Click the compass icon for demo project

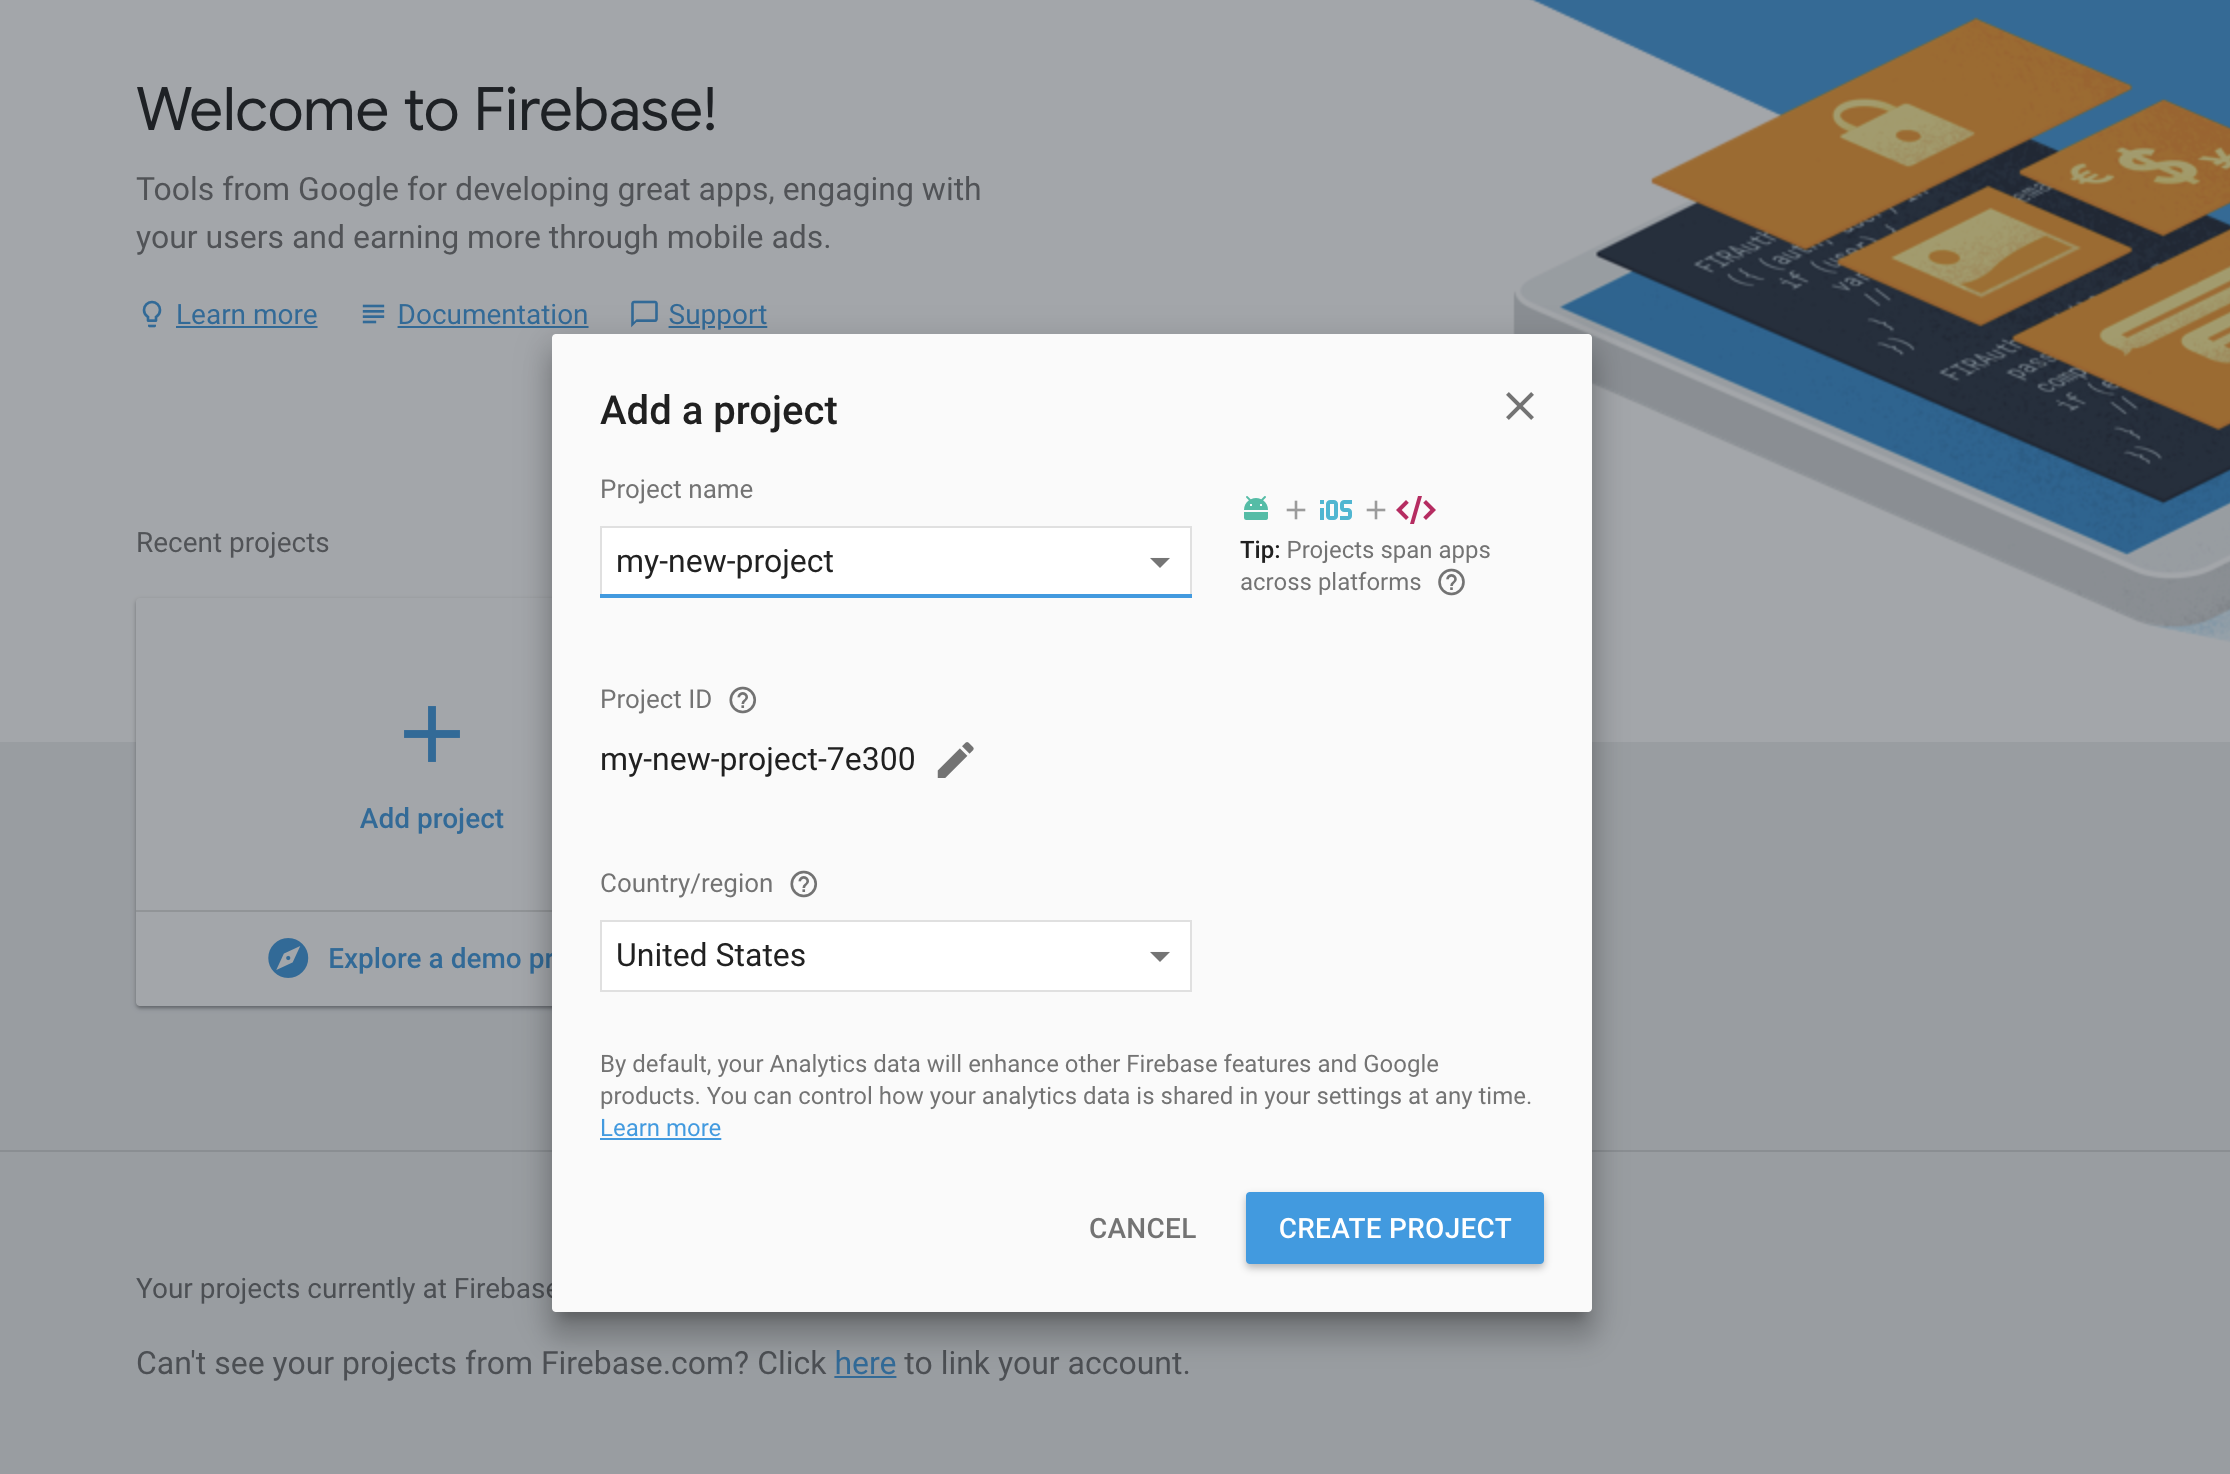coord(288,958)
